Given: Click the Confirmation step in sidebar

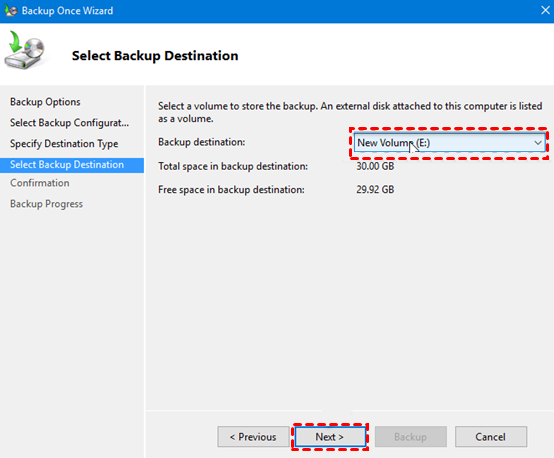Looking at the screenshot, I should click(40, 183).
